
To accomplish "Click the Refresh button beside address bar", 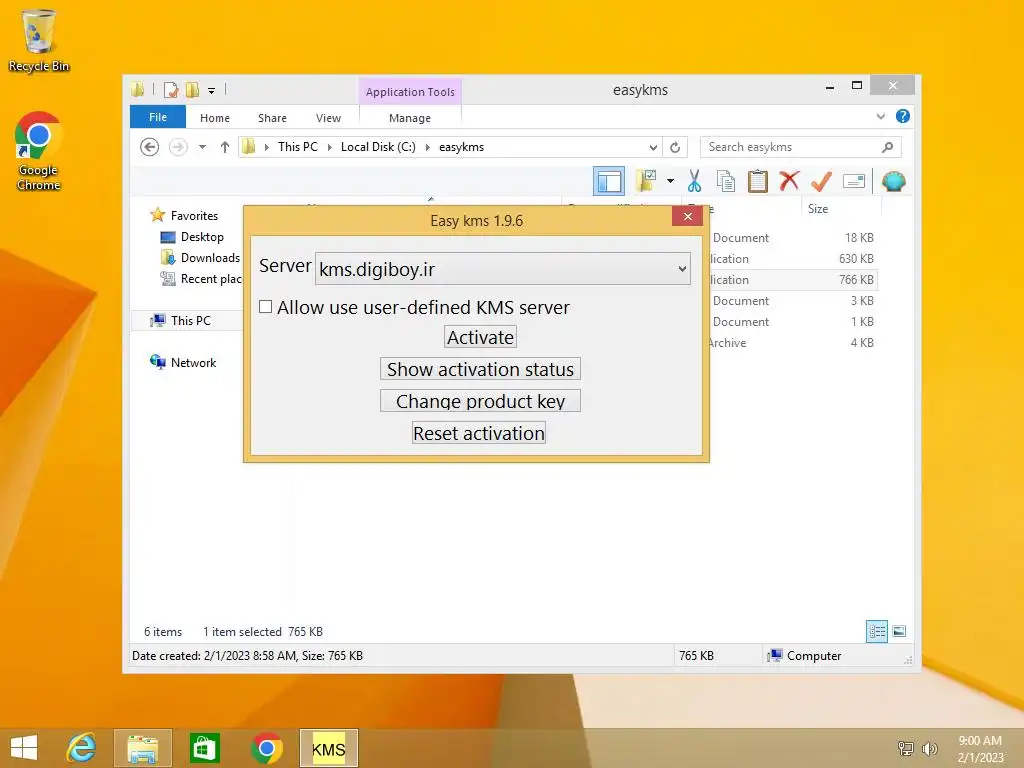I will pos(675,147).
